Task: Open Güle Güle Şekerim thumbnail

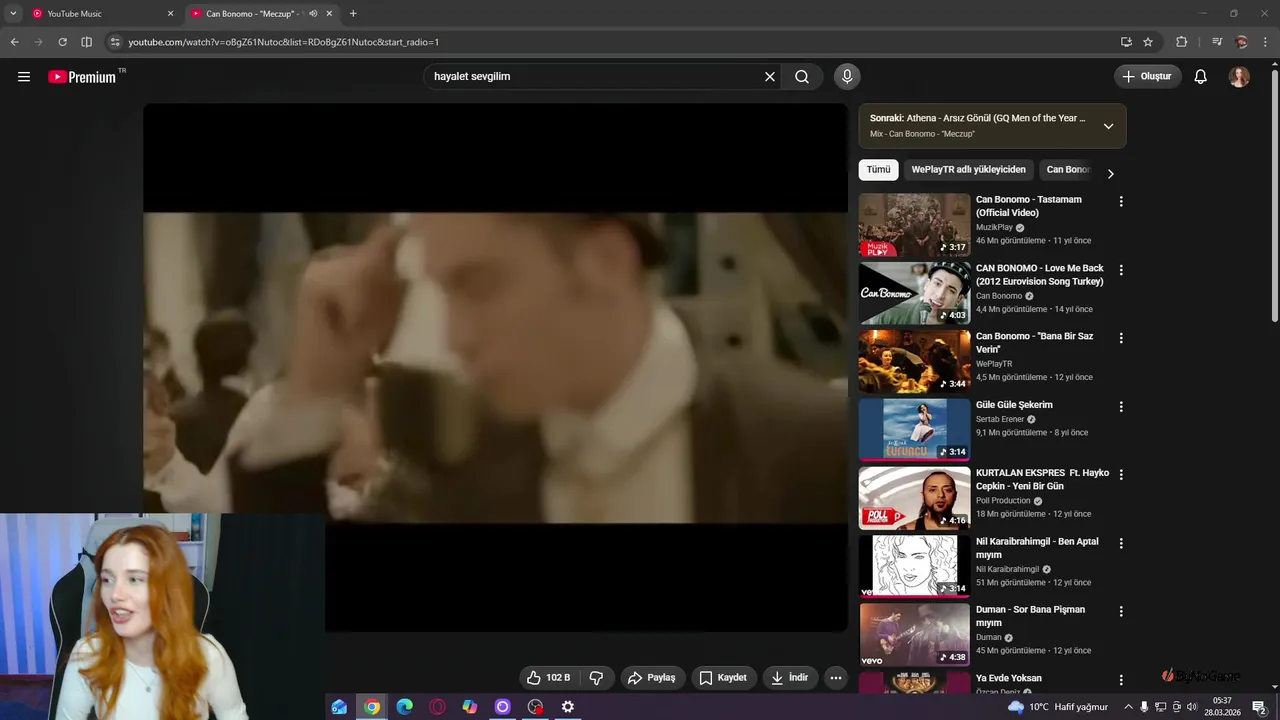Action: pyautogui.click(x=914, y=430)
